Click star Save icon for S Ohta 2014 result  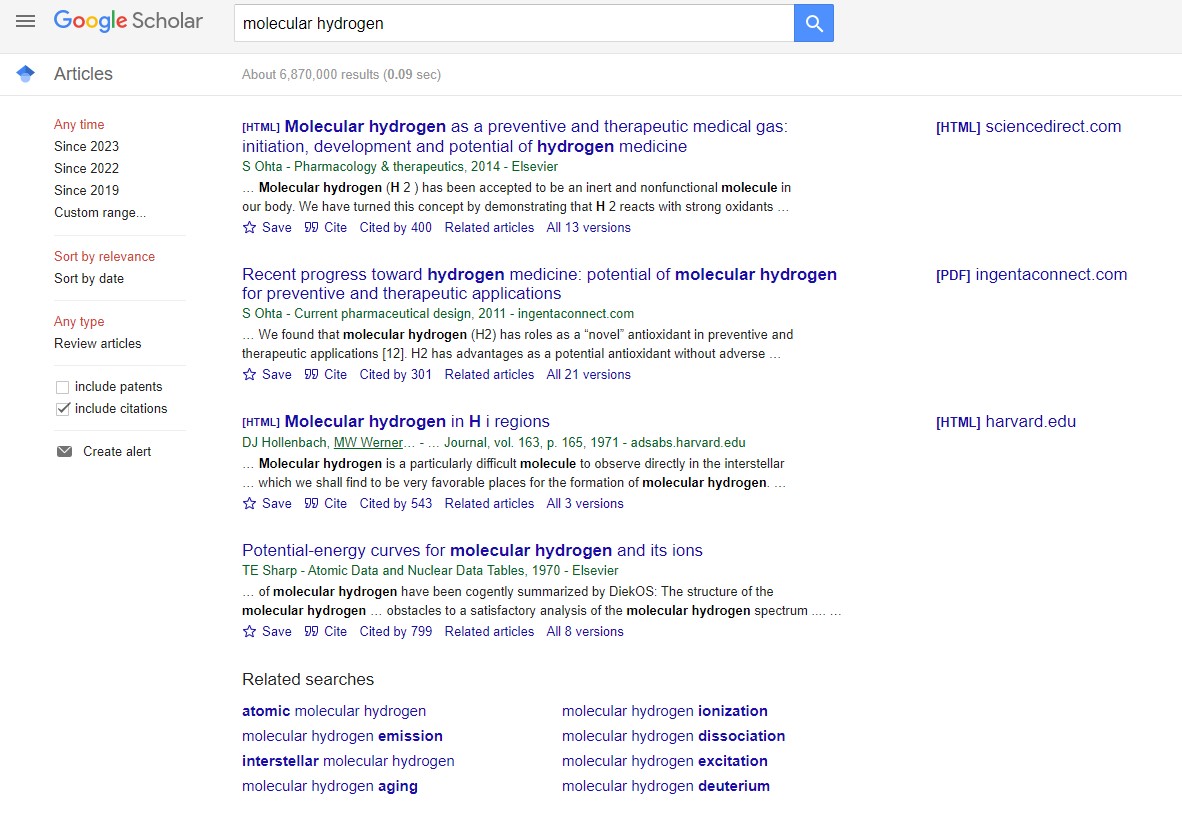[x=250, y=228]
